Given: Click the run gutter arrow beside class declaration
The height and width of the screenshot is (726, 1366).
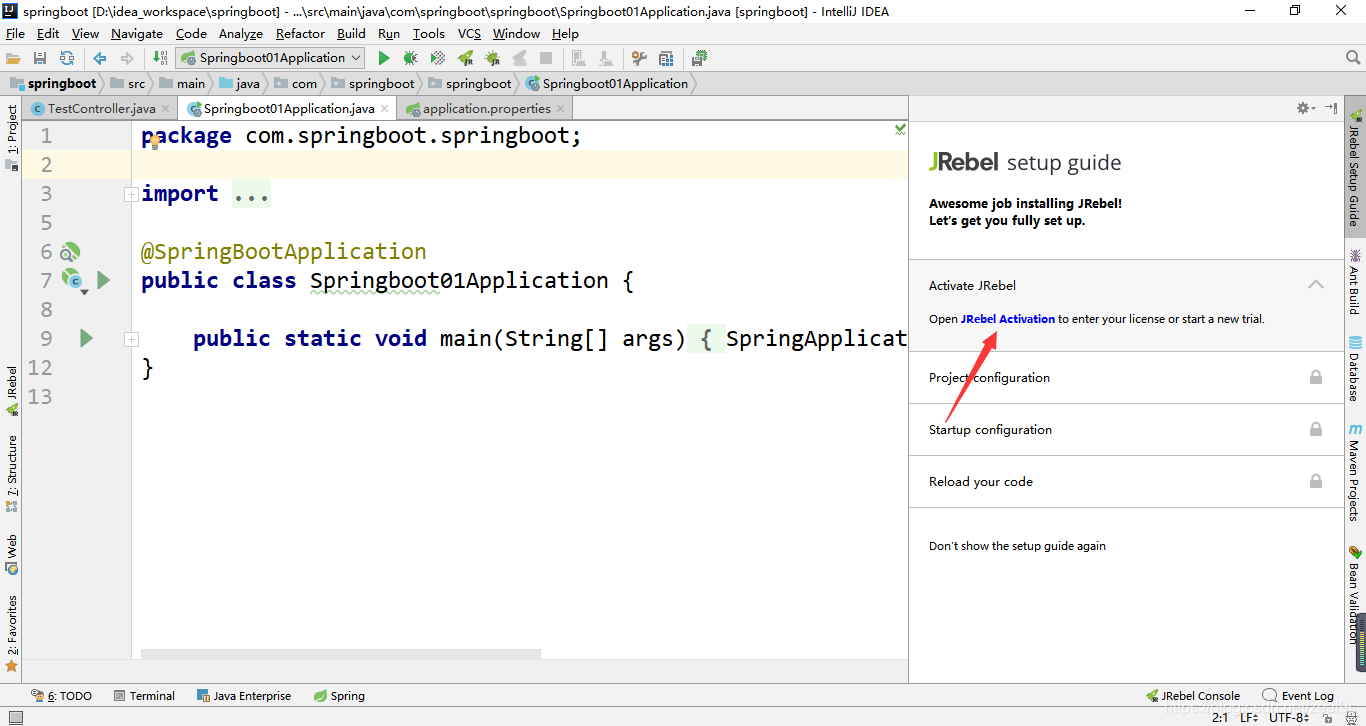Looking at the screenshot, I should tap(104, 281).
